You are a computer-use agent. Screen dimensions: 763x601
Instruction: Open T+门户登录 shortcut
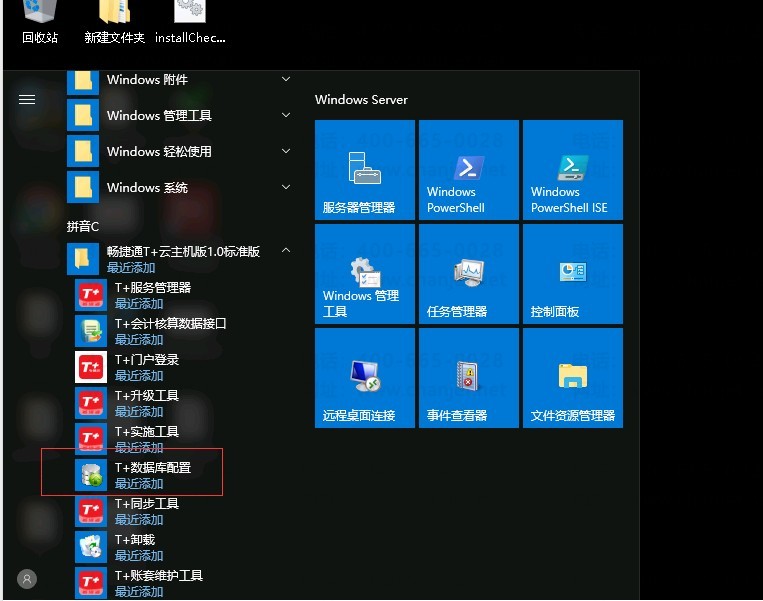[91, 367]
